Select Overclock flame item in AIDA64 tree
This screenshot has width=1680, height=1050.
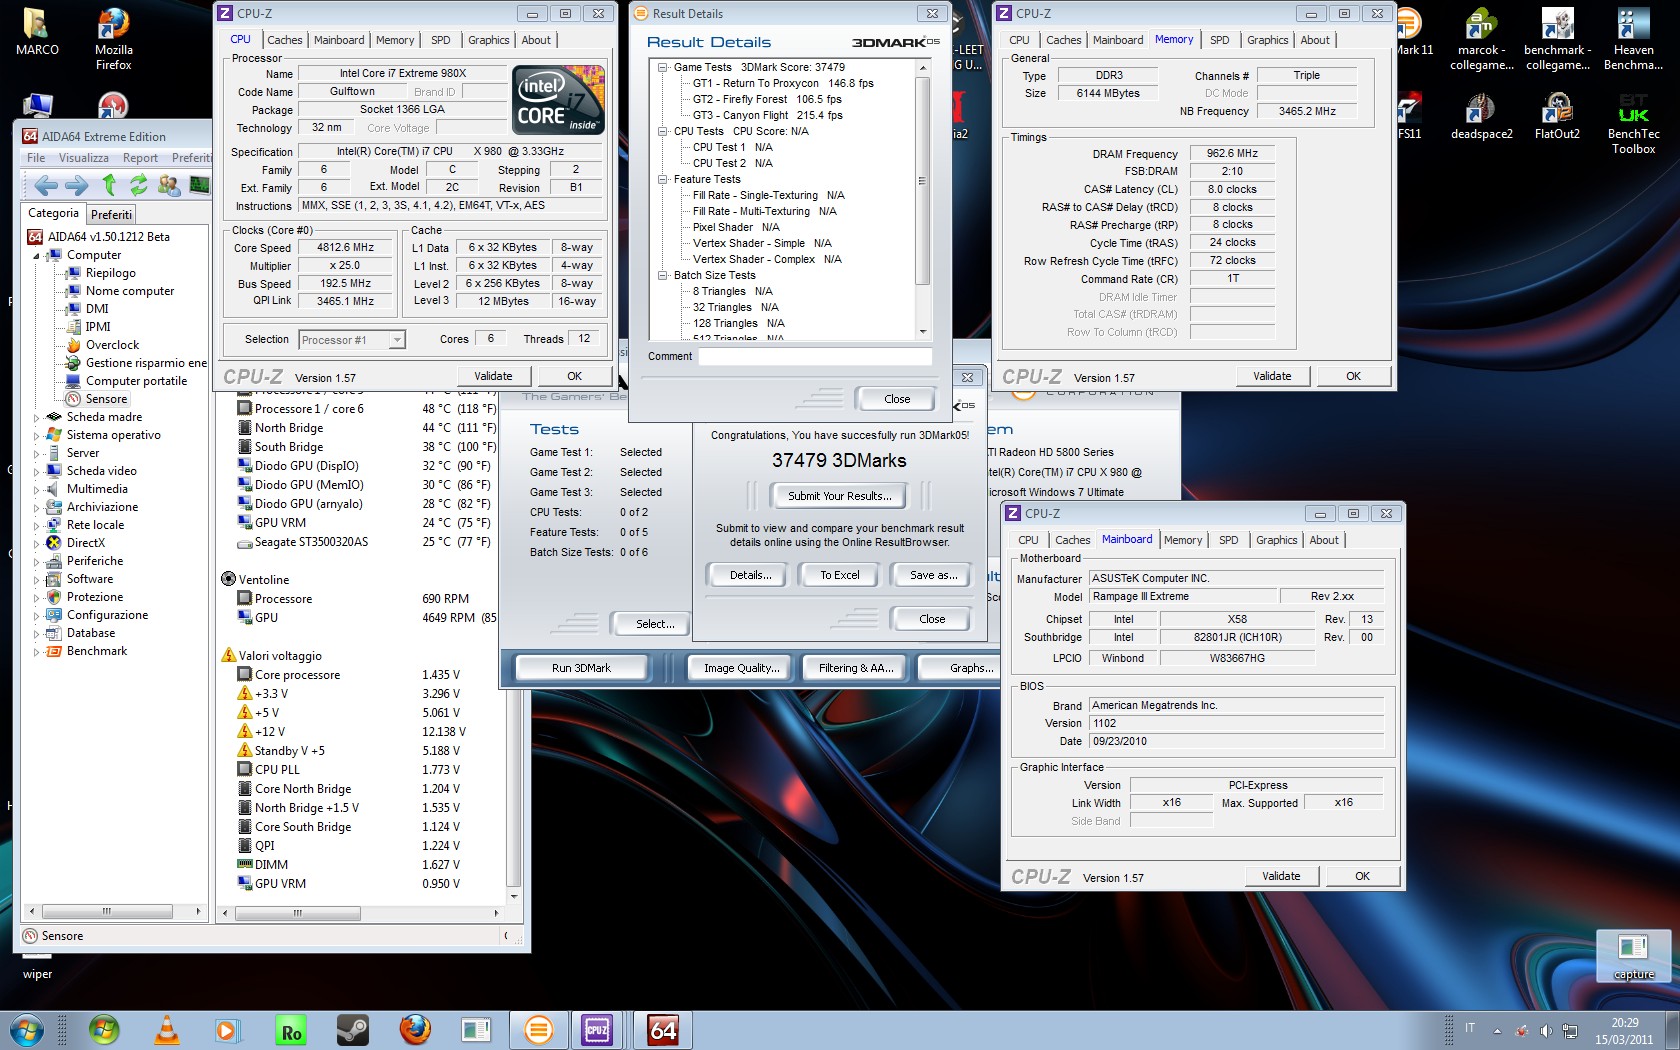112,345
